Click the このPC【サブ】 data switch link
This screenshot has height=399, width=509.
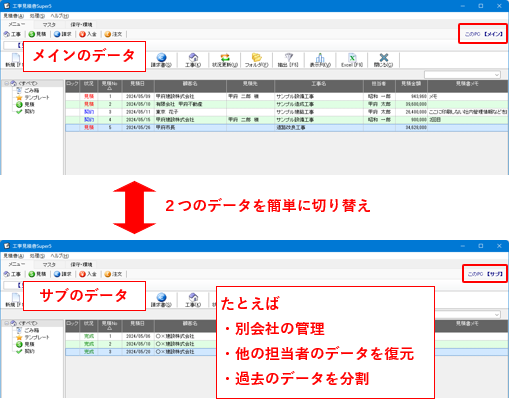click(x=485, y=274)
